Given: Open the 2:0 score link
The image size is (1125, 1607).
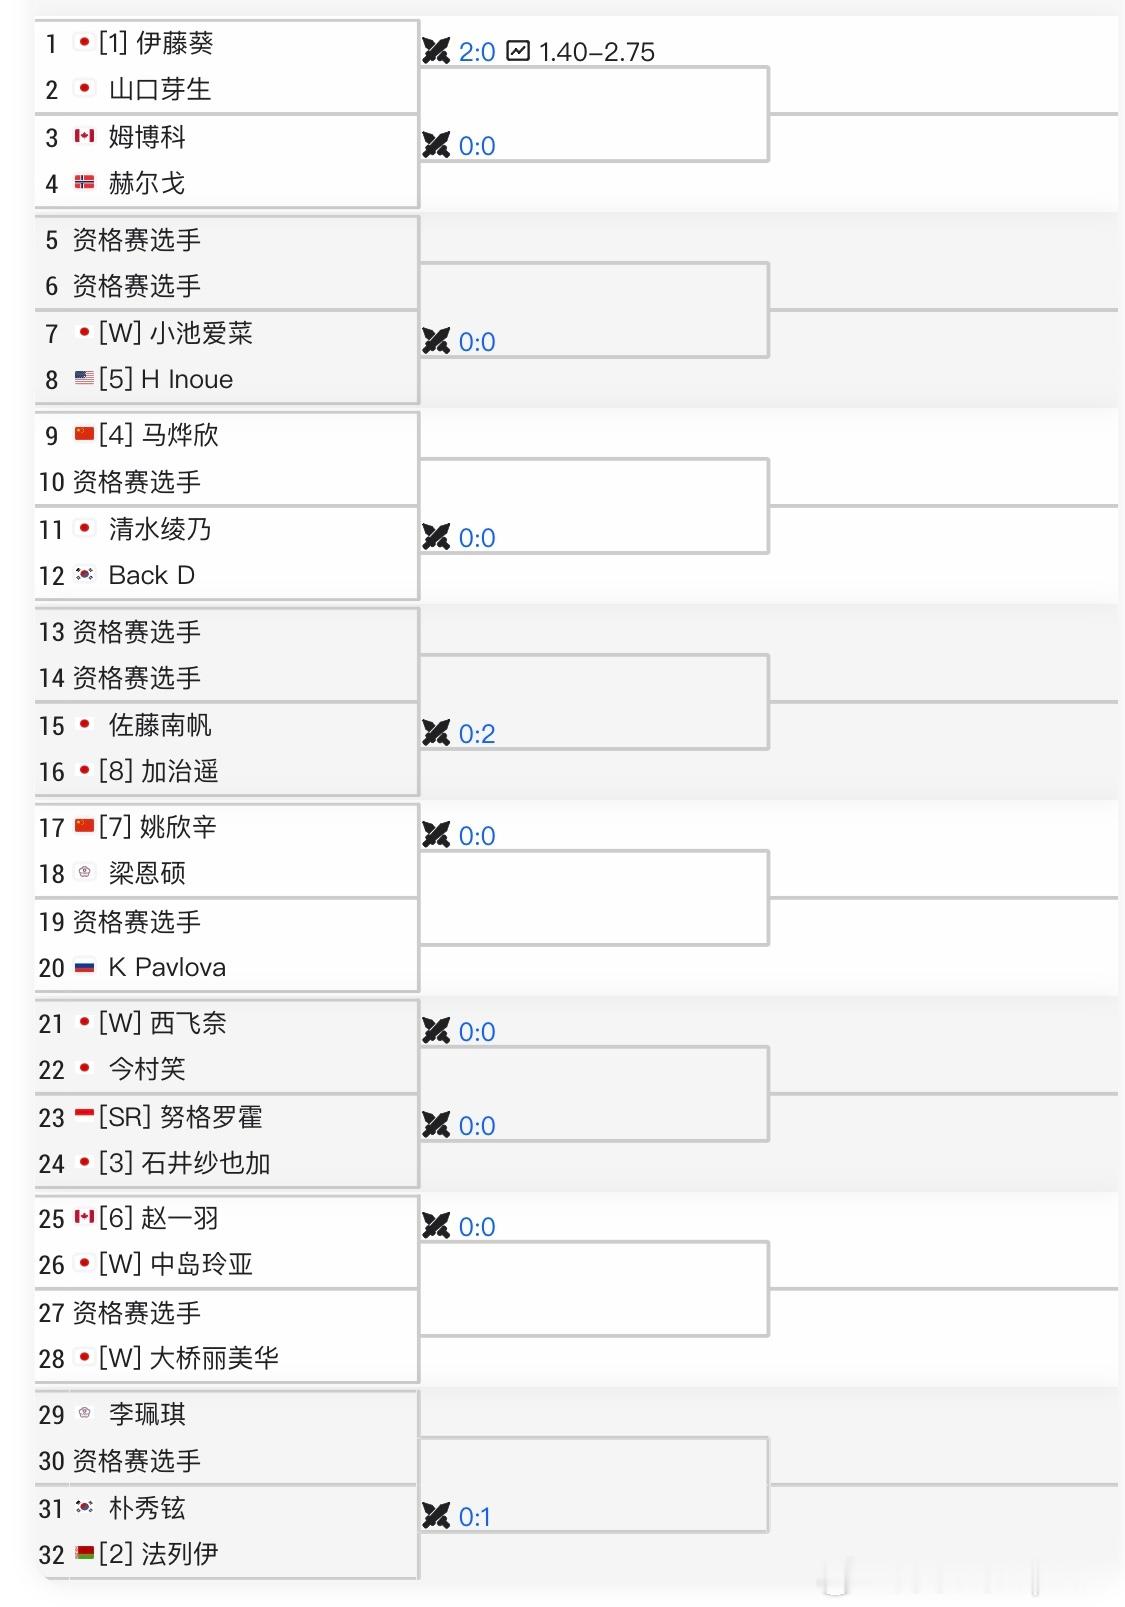Looking at the screenshot, I should [477, 51].
